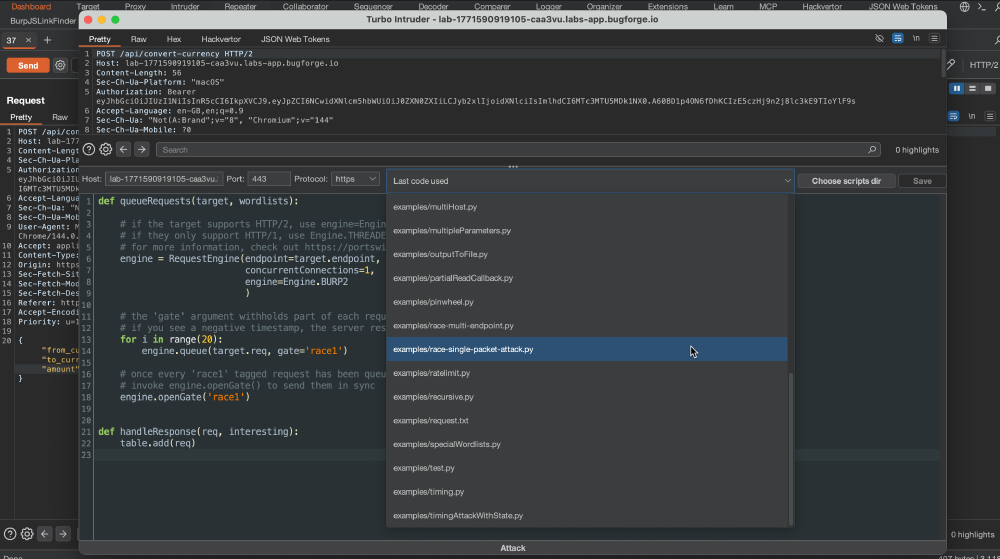Click the magnifier icon in Turbo Intruder search bar
This screenshot has height=559, width=1000.
tap(872, 150)
